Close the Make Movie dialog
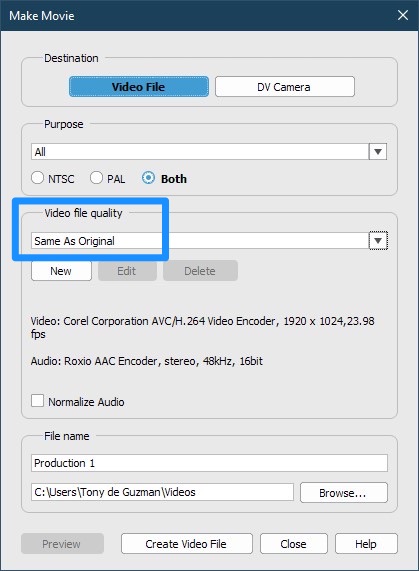This screenshot has height=571, width=419. point(403,15)
